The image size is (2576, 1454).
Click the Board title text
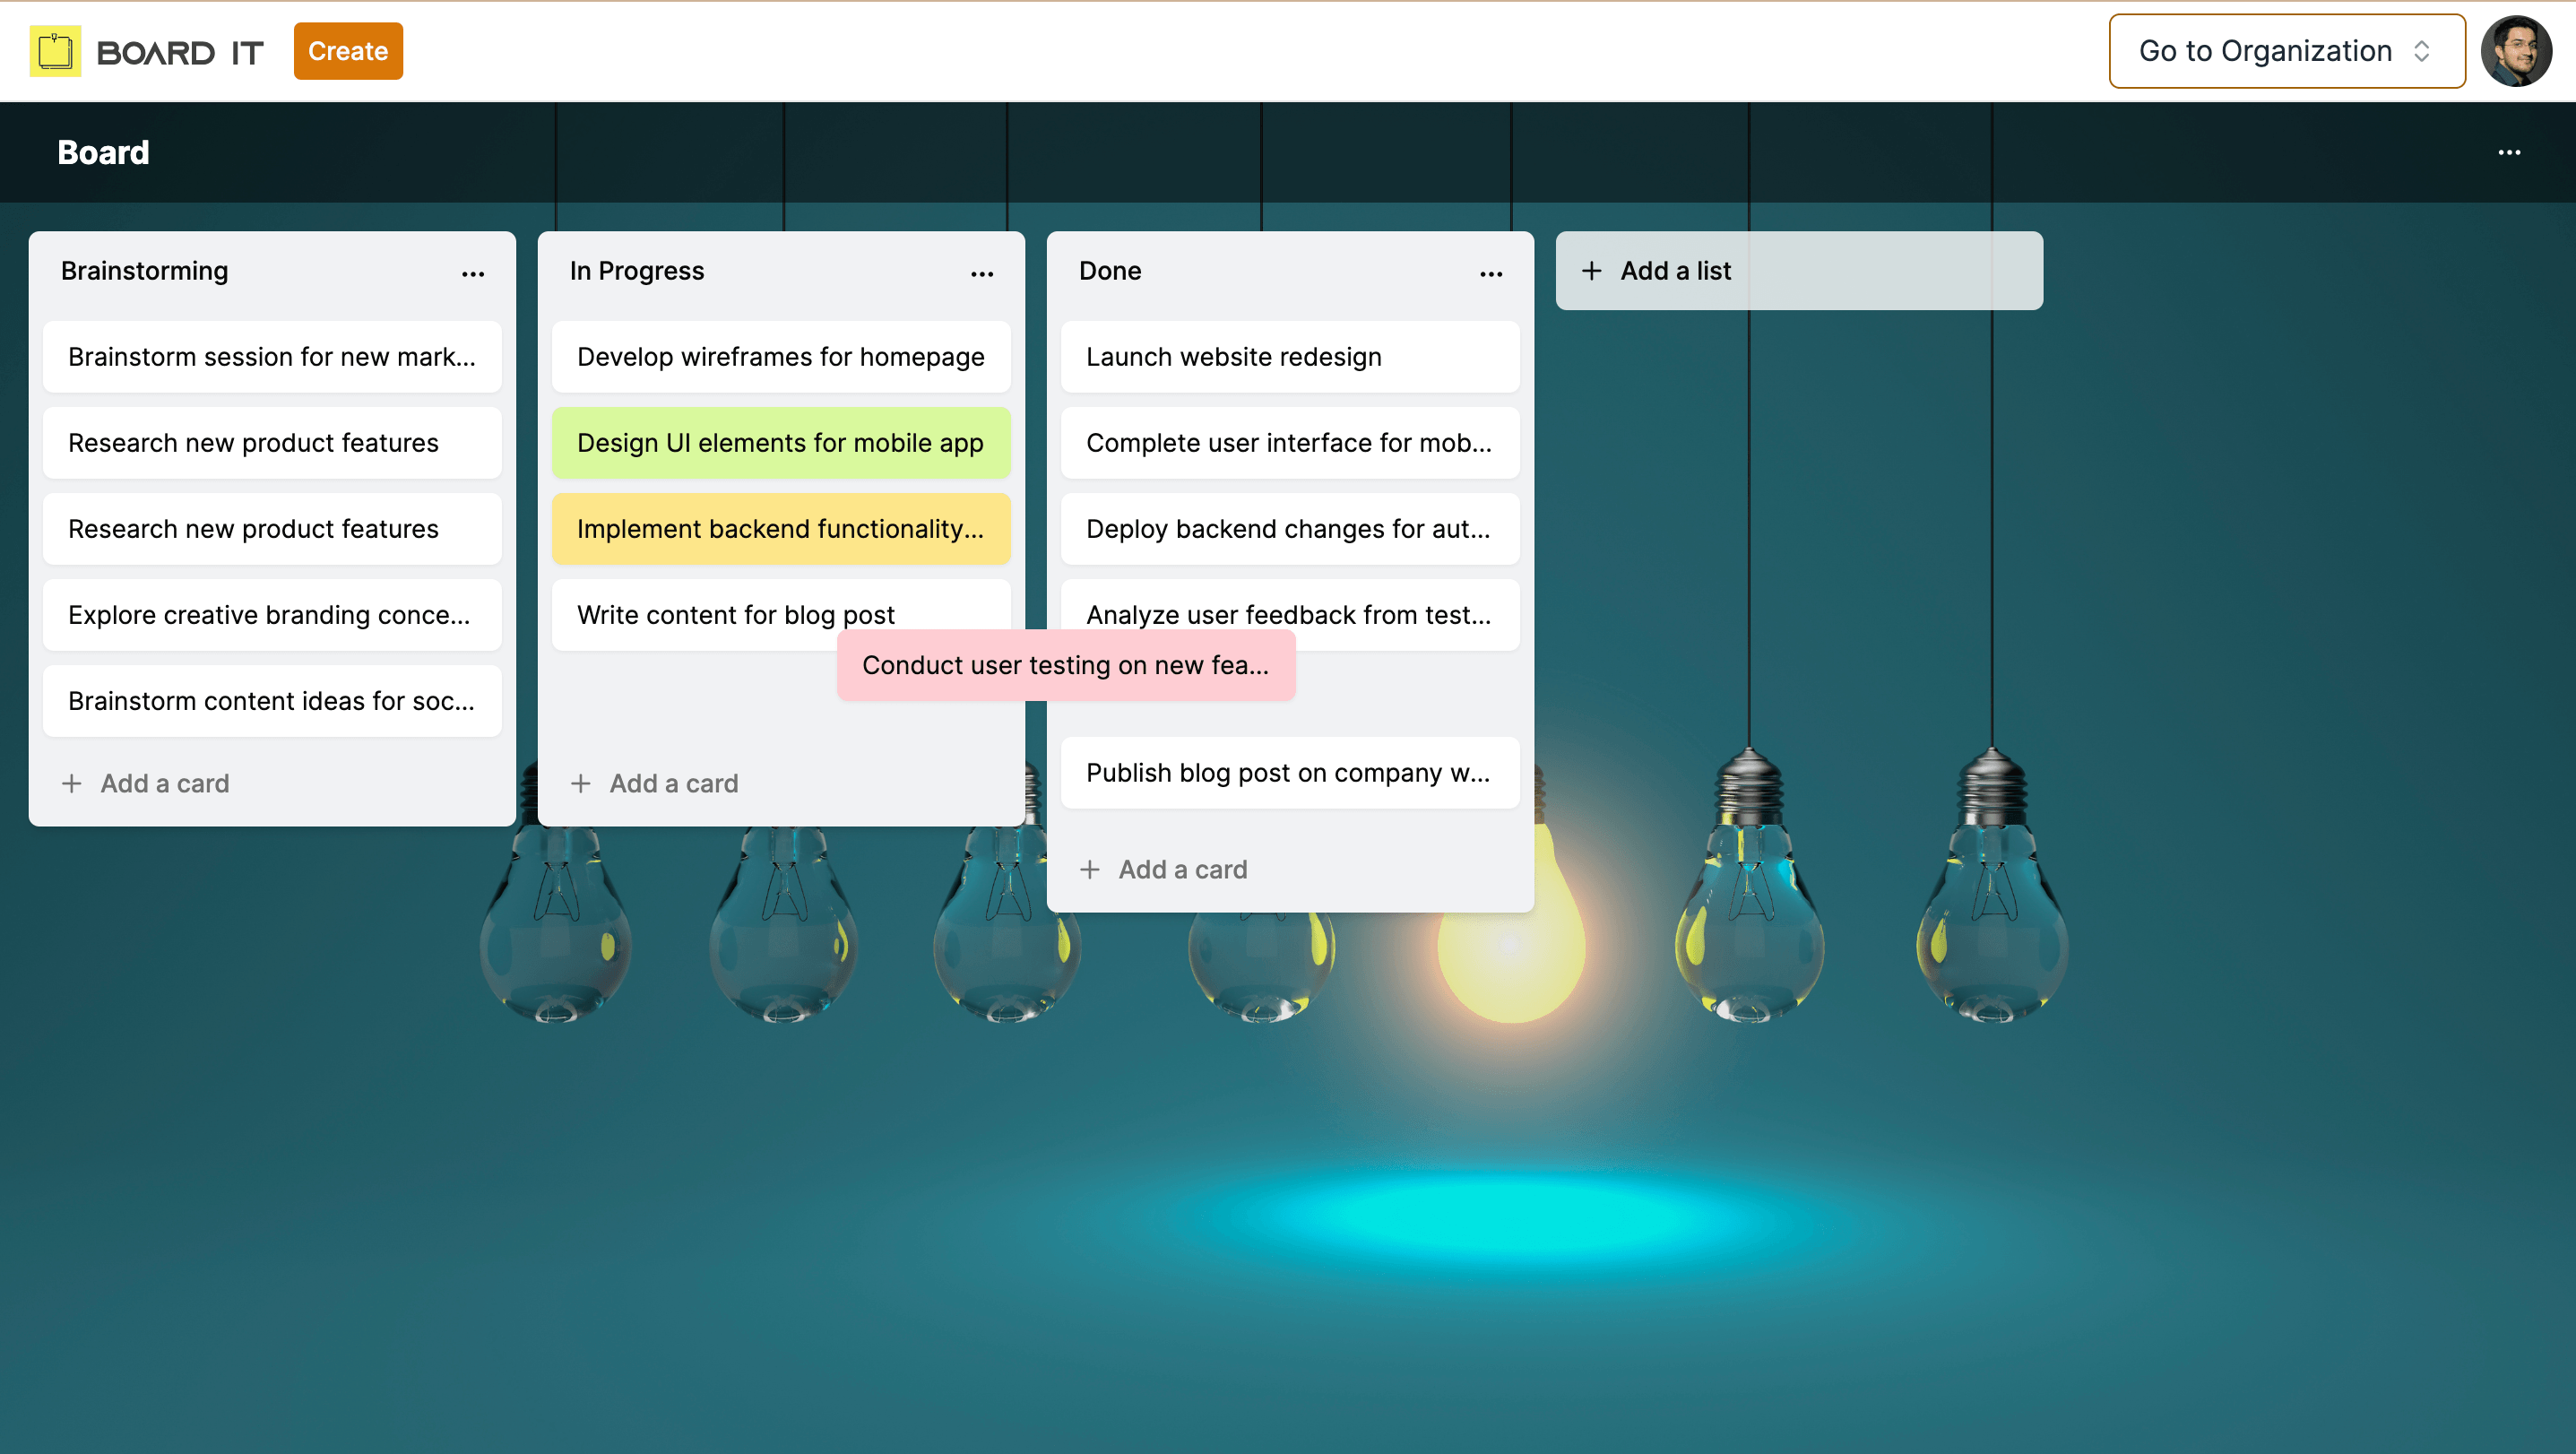[103, 152]
